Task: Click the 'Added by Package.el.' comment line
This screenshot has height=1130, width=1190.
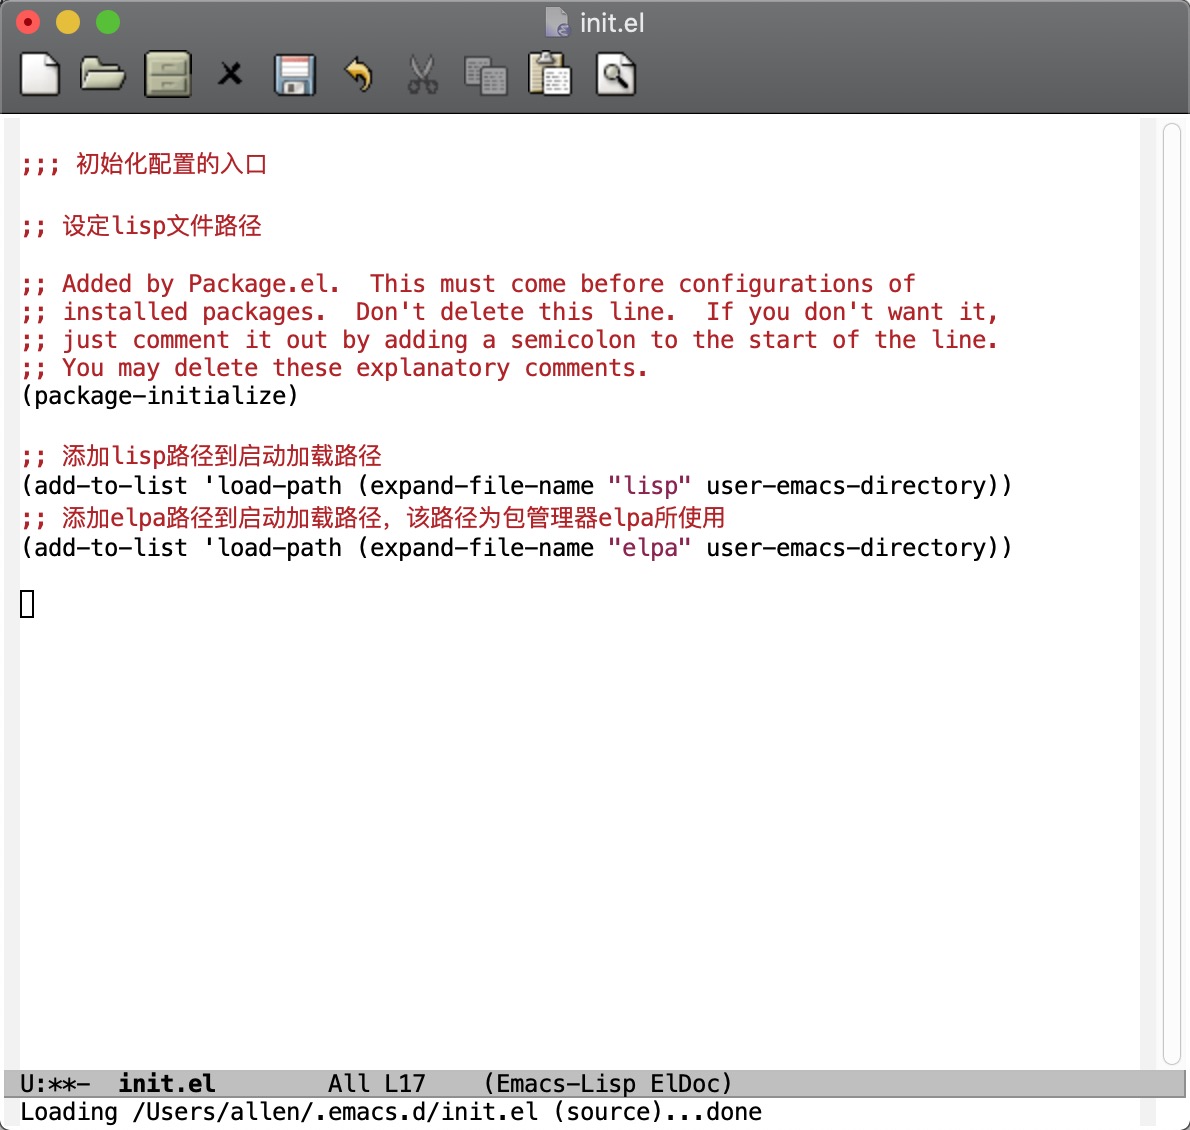Action: (468, 284)
